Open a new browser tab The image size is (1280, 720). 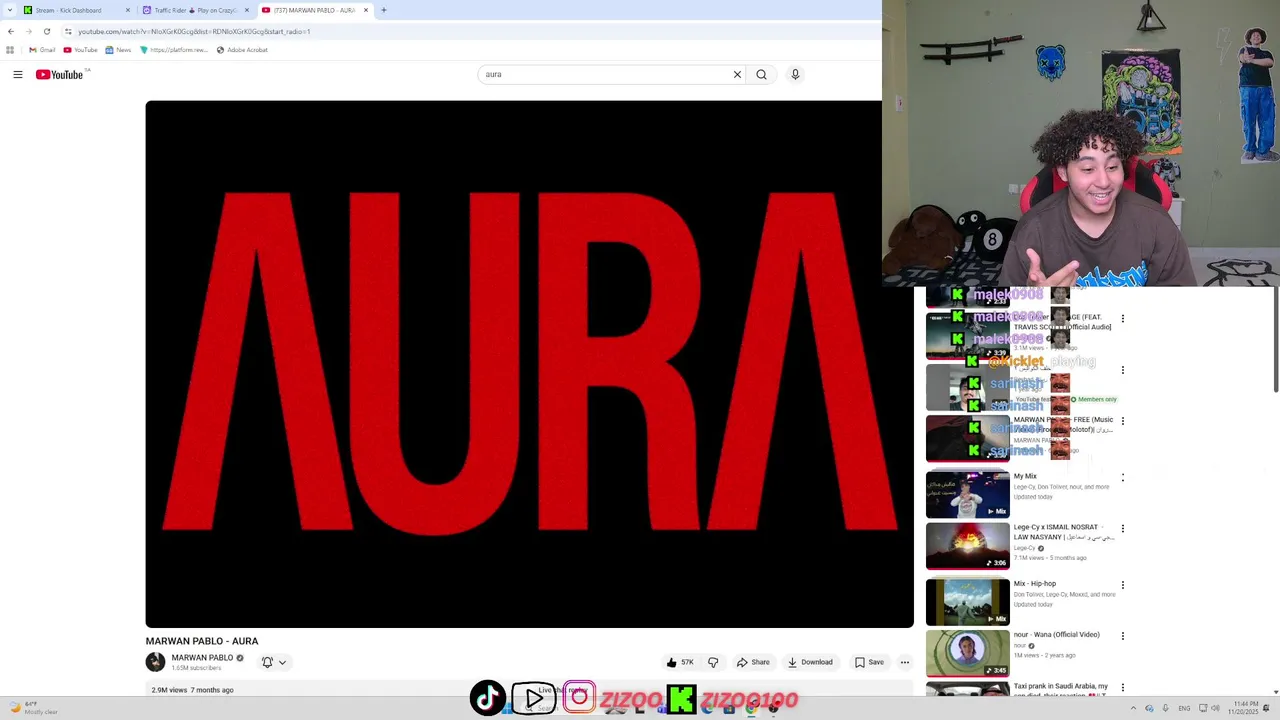384,10
